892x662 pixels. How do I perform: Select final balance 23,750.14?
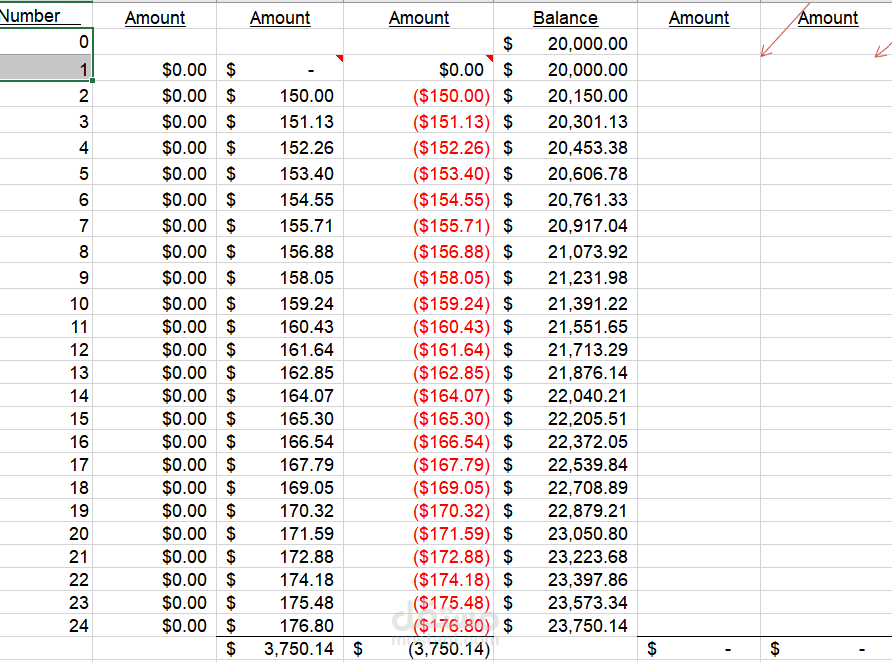pos(565,626)
